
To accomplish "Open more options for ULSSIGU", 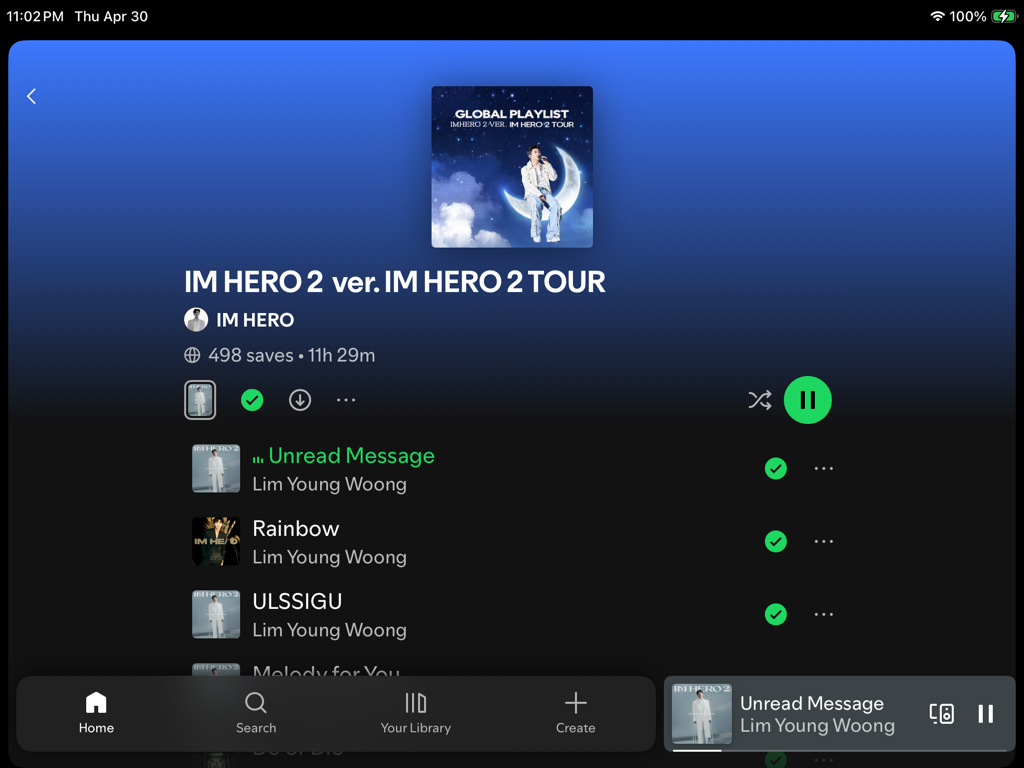I will (x=824, y=615).
